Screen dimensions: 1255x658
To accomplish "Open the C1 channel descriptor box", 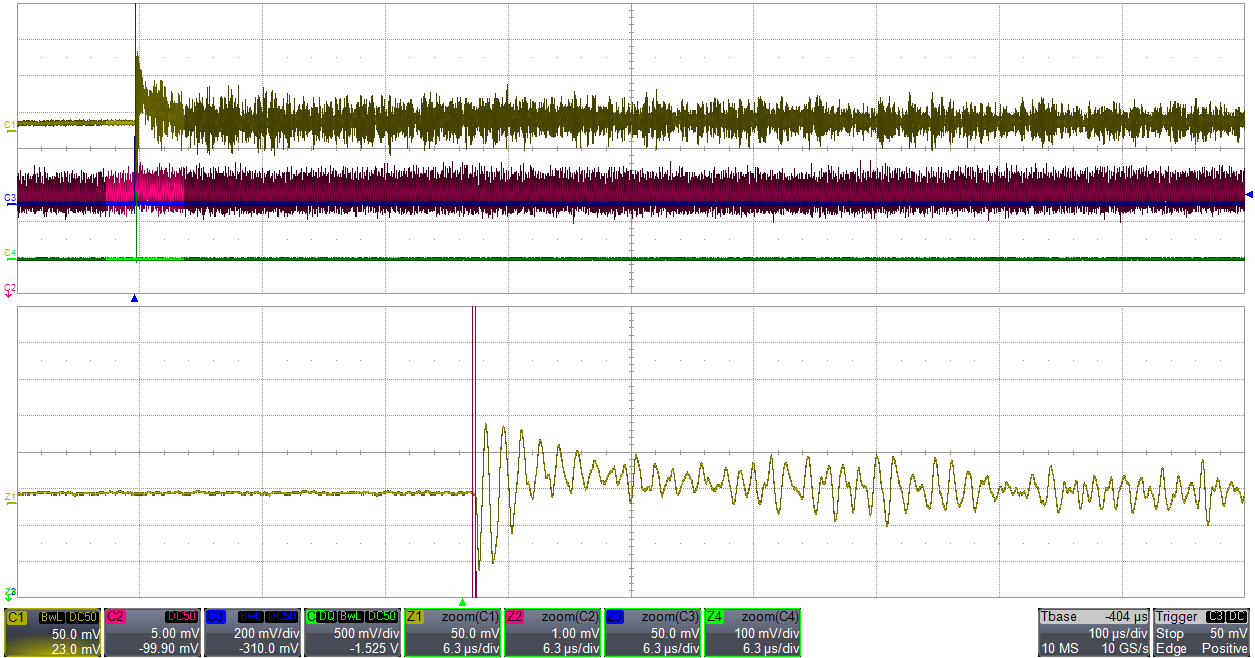I will click(x=52, y=633).
